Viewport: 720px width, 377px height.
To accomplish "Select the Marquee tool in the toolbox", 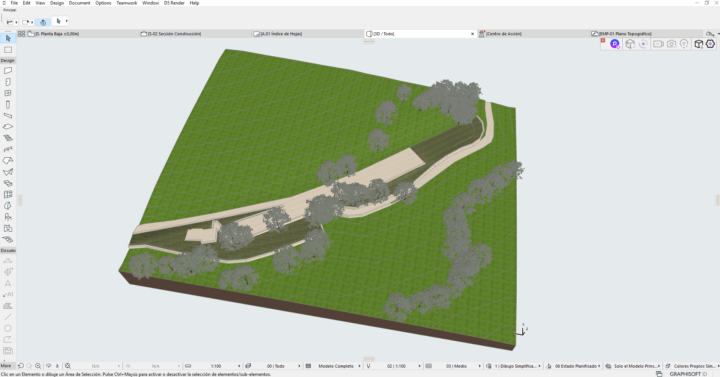I will pyautogui.click(x=8, y=50).
